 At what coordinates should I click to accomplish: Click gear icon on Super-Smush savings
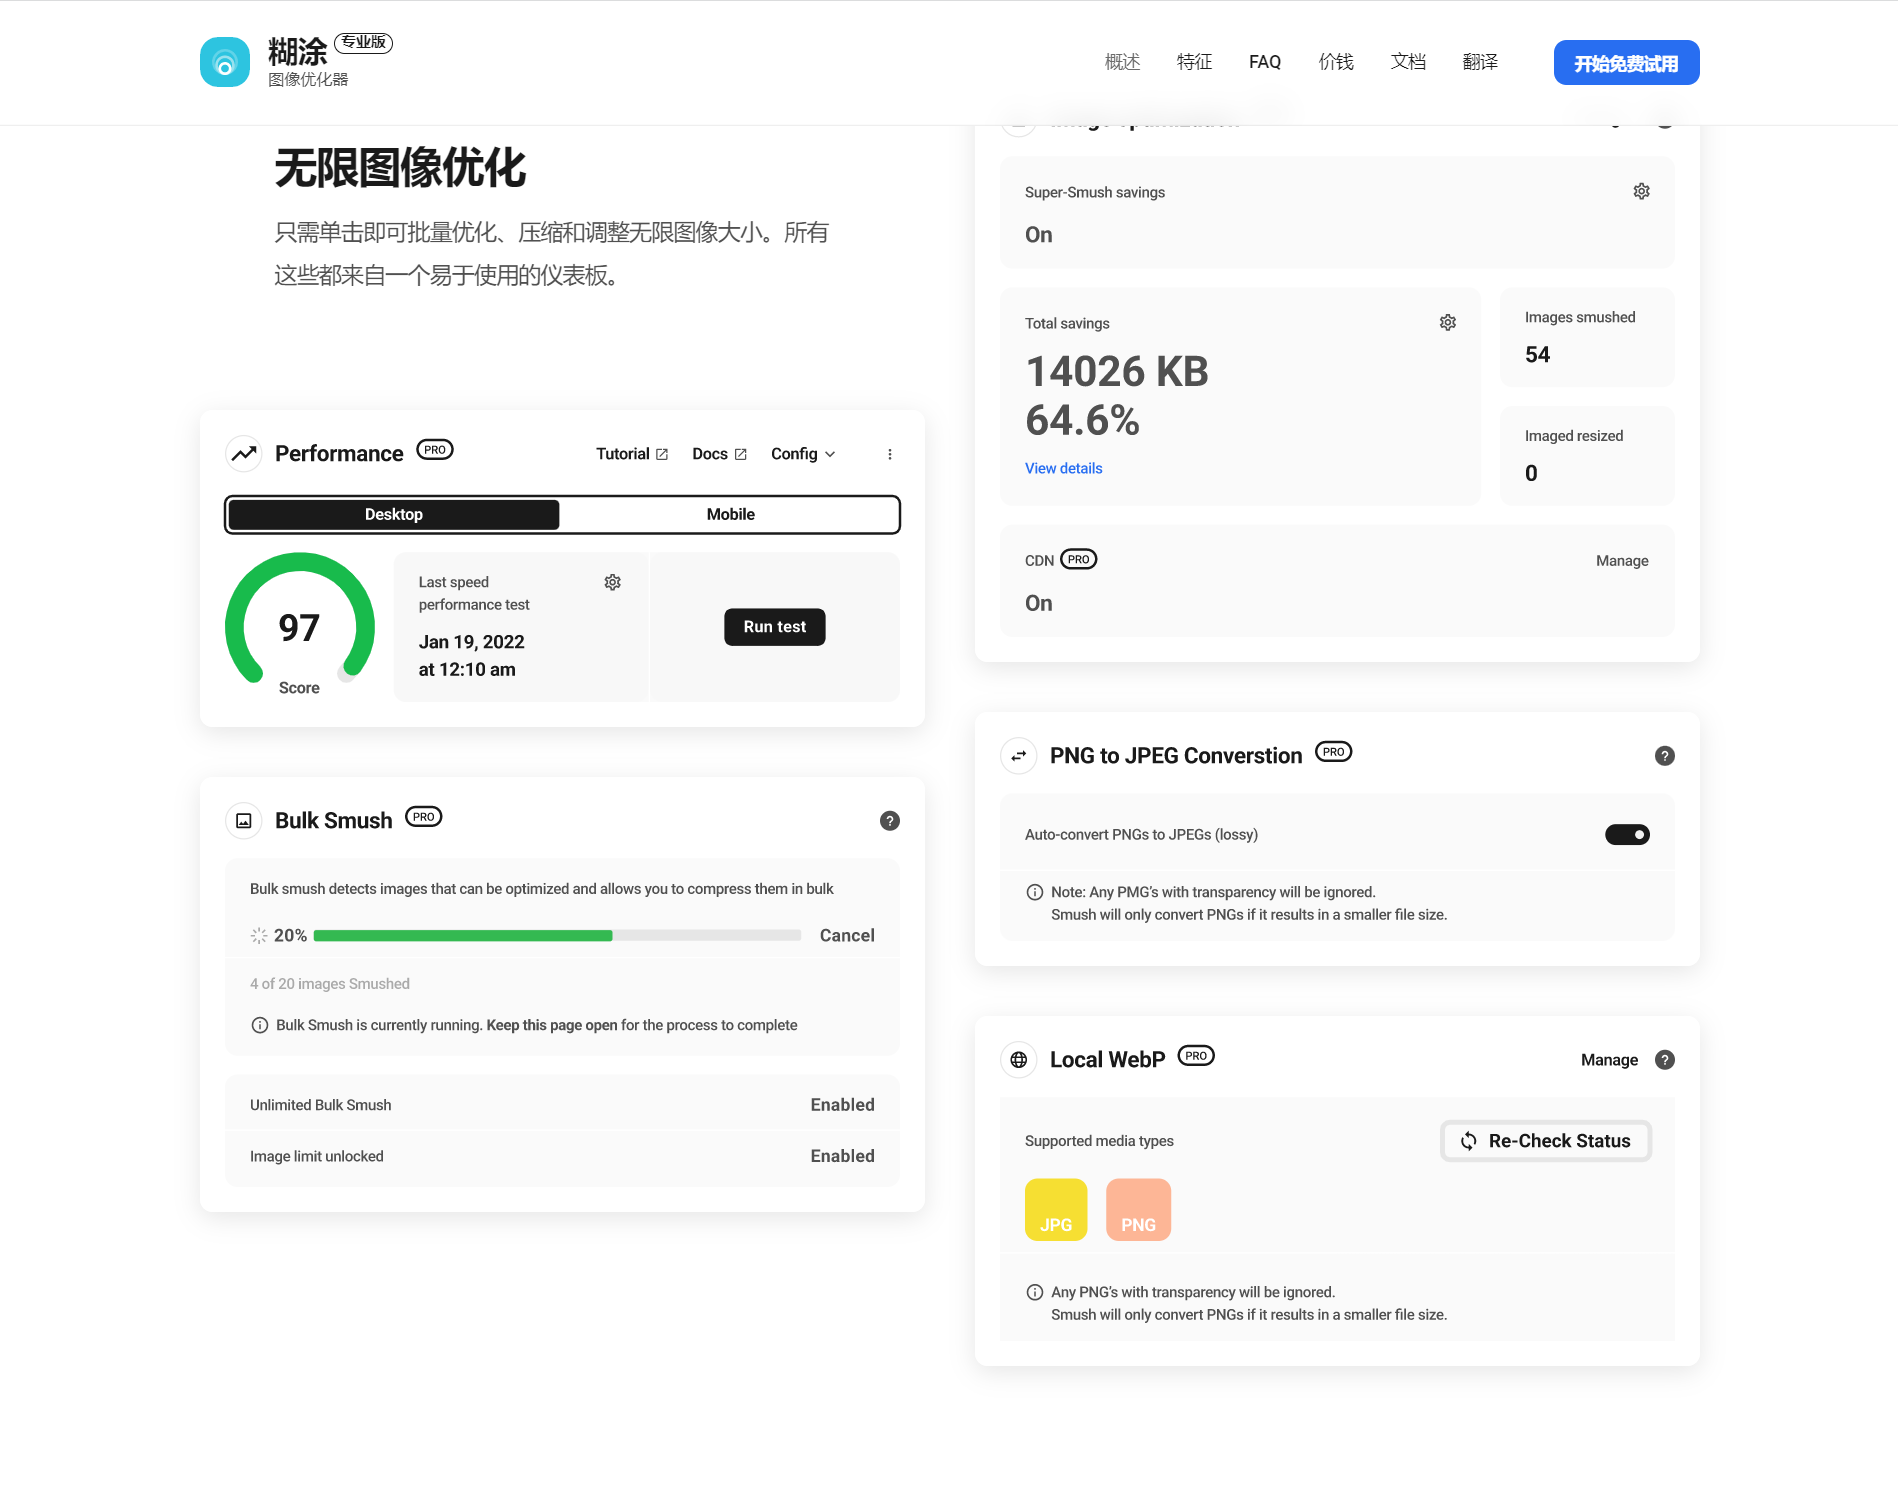[1642, 191]
